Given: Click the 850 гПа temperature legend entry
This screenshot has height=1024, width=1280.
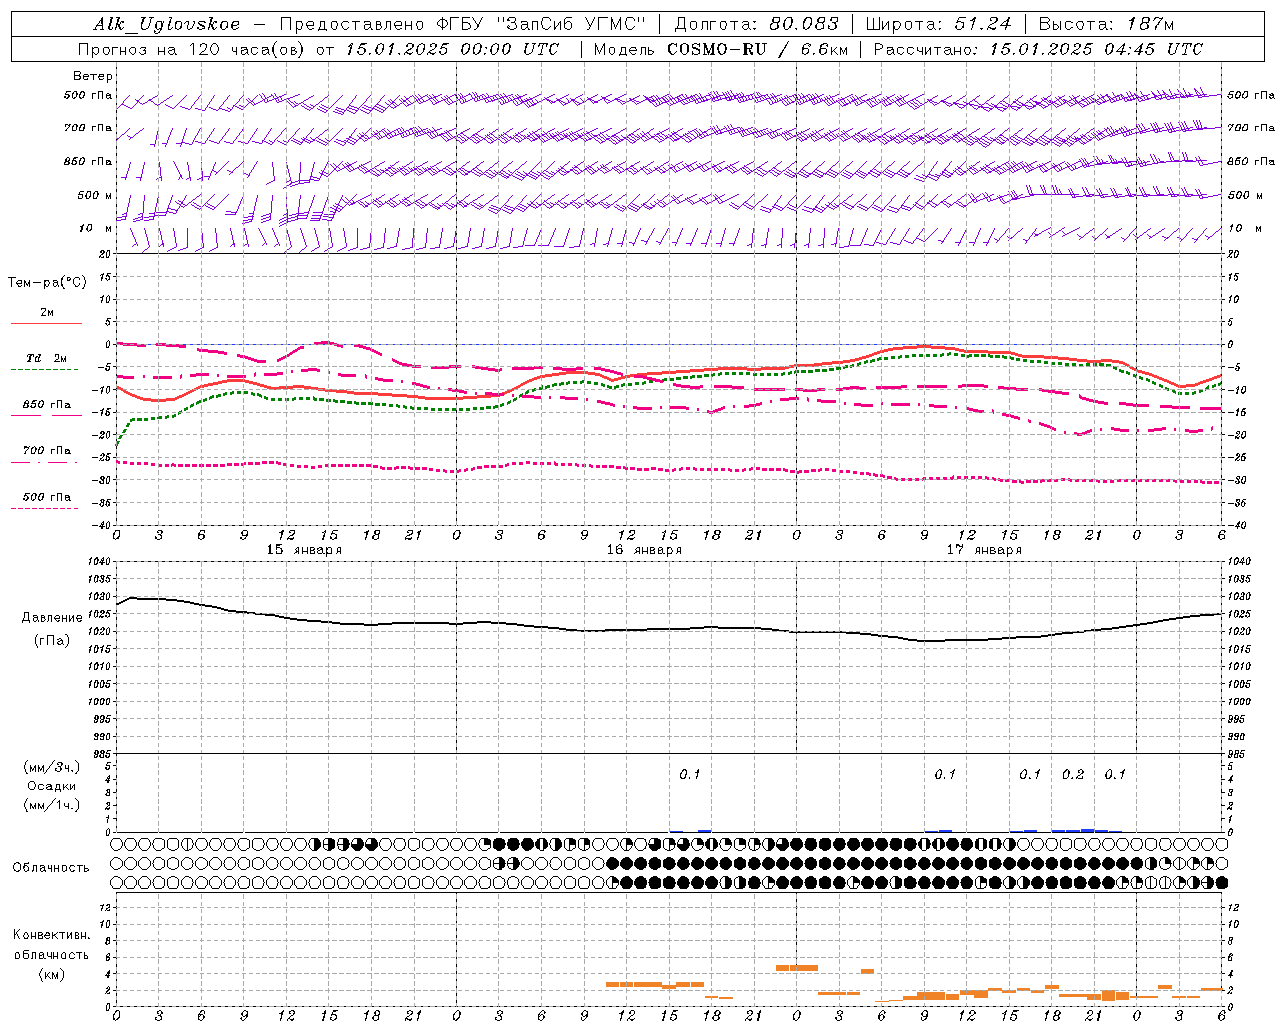Looking at the screenshot, I should (46, 405).
